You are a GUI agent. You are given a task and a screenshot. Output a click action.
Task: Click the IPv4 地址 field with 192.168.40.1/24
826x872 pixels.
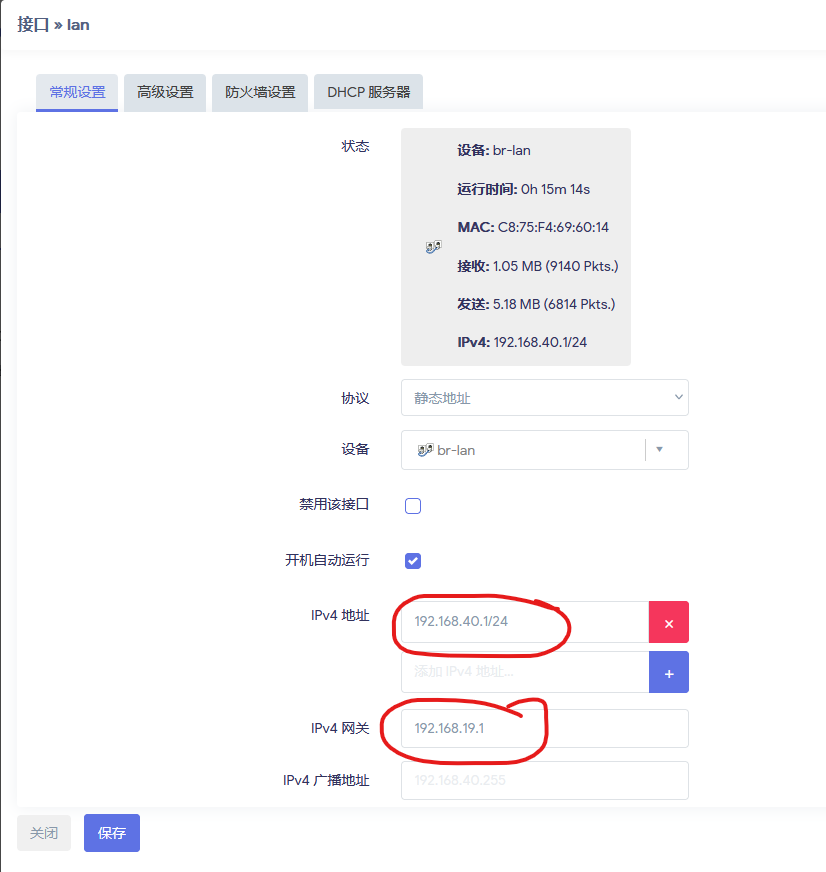[524, 622]
